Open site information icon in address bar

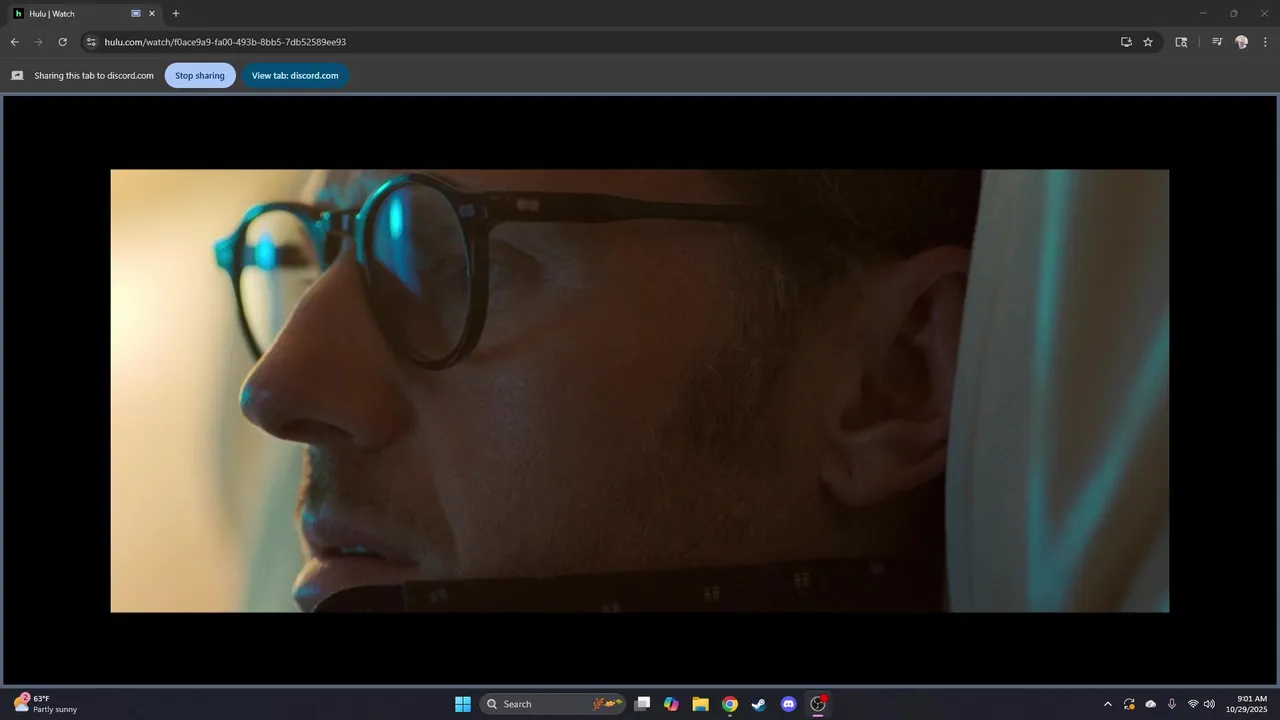[x=91, y=42]
